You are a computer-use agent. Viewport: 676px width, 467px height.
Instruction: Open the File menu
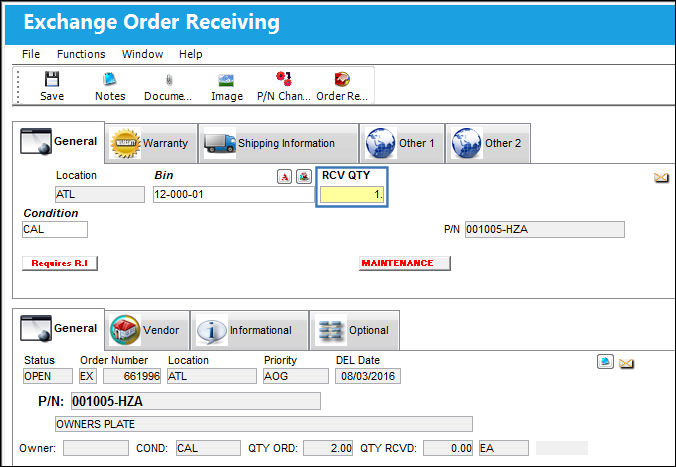tap(31, 54)
